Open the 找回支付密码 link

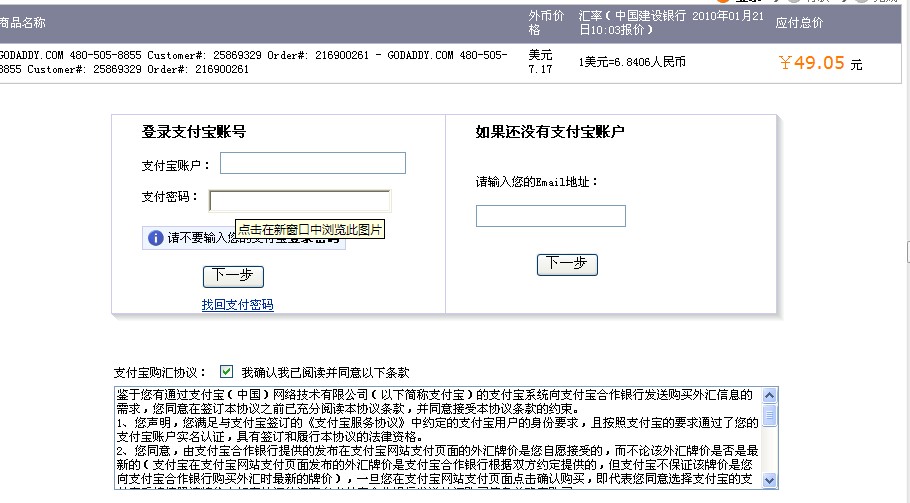click(x=237, y=305)
